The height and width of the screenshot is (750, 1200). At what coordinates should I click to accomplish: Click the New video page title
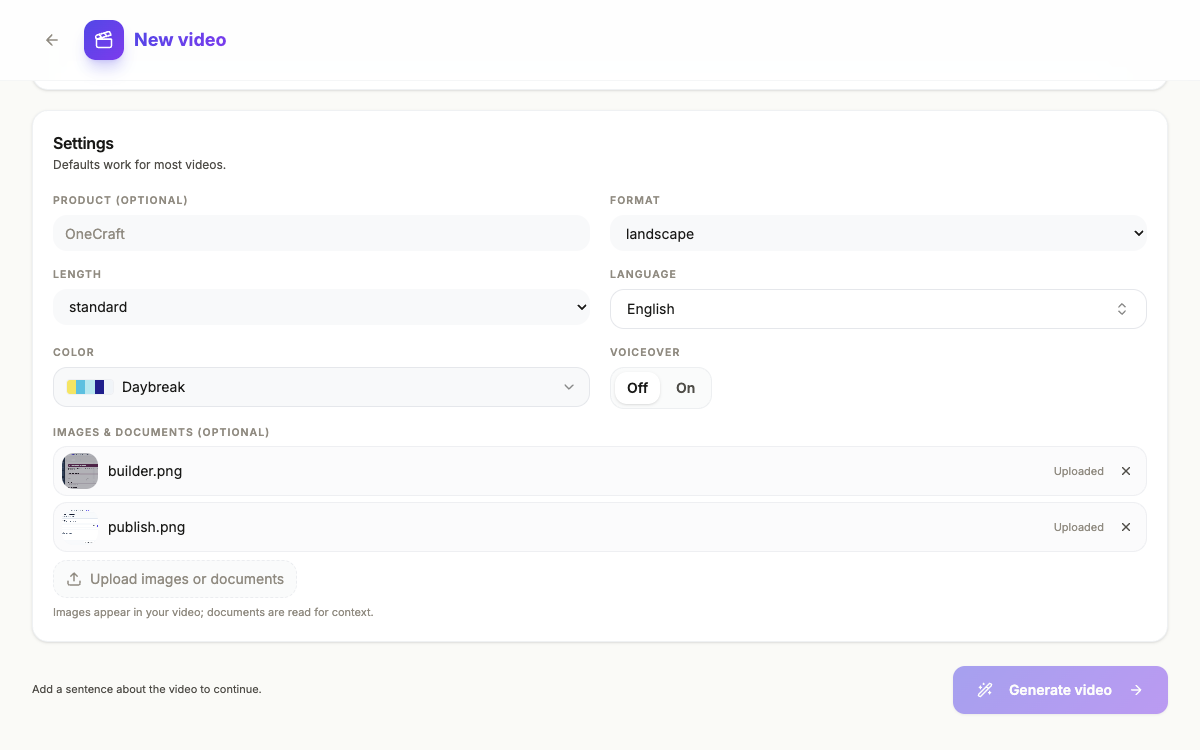(180, 40)
